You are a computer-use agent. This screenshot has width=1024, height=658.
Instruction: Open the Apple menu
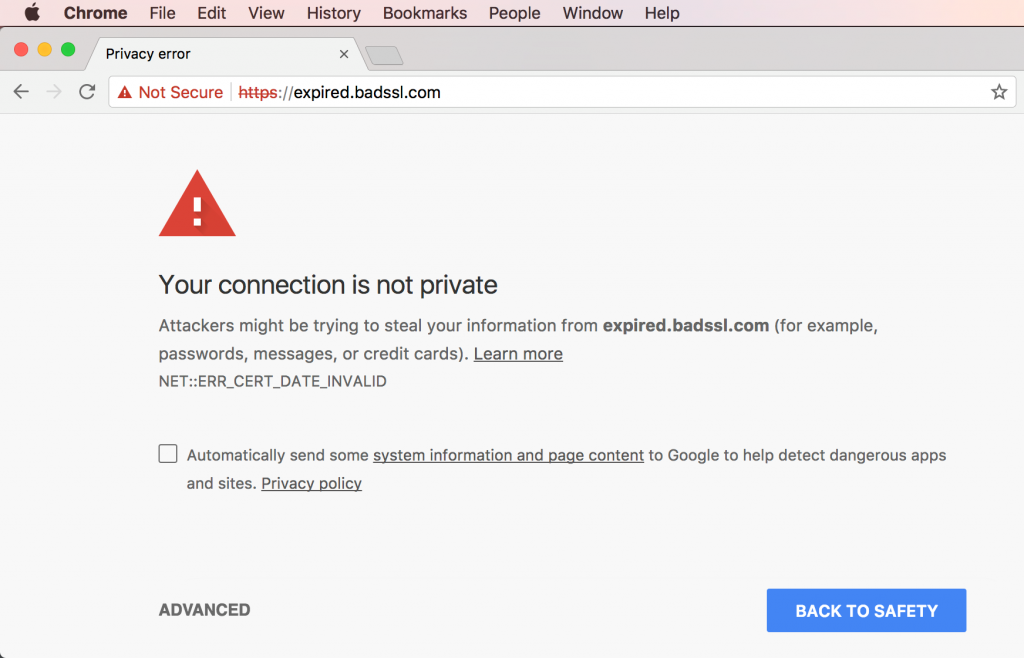pyautogui.click(x=31, y=13)
